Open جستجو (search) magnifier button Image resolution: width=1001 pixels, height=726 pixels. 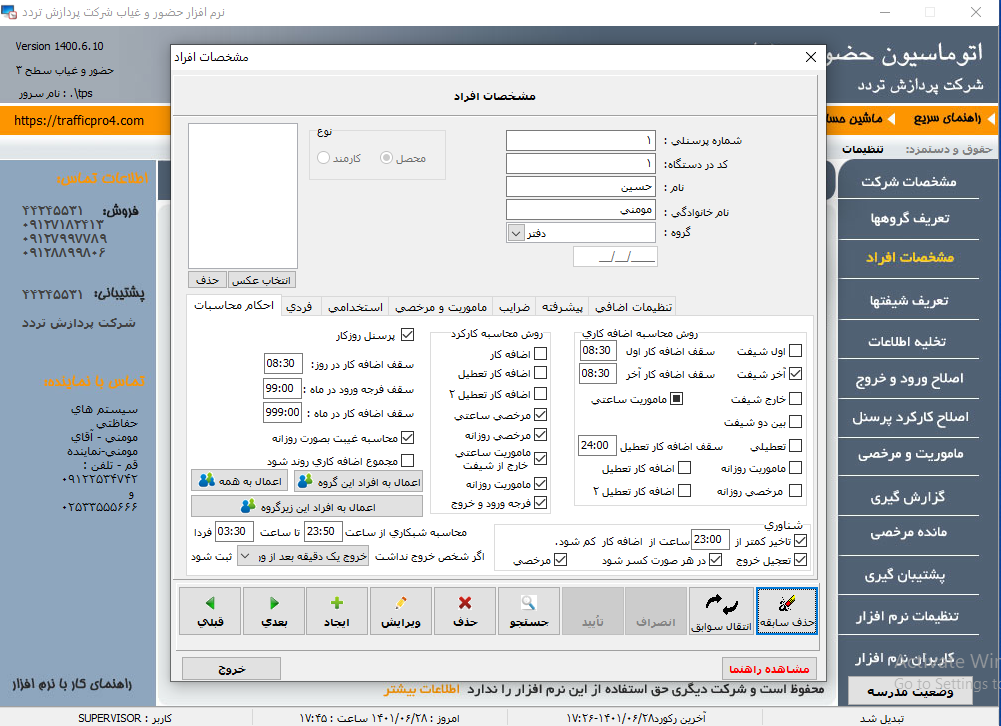click(x=528, y=612)
